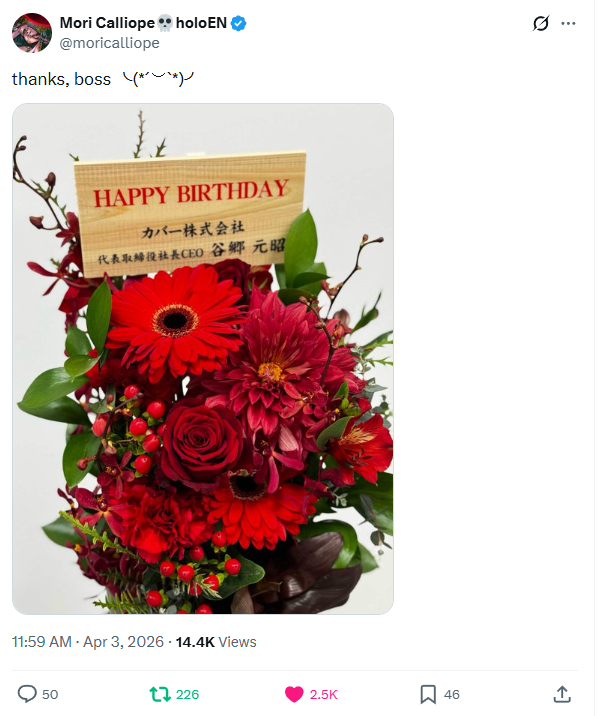The width and height of the screenshot is (600, 716).
Task: Click the 2.5K likes count
Action: point(323,695)
